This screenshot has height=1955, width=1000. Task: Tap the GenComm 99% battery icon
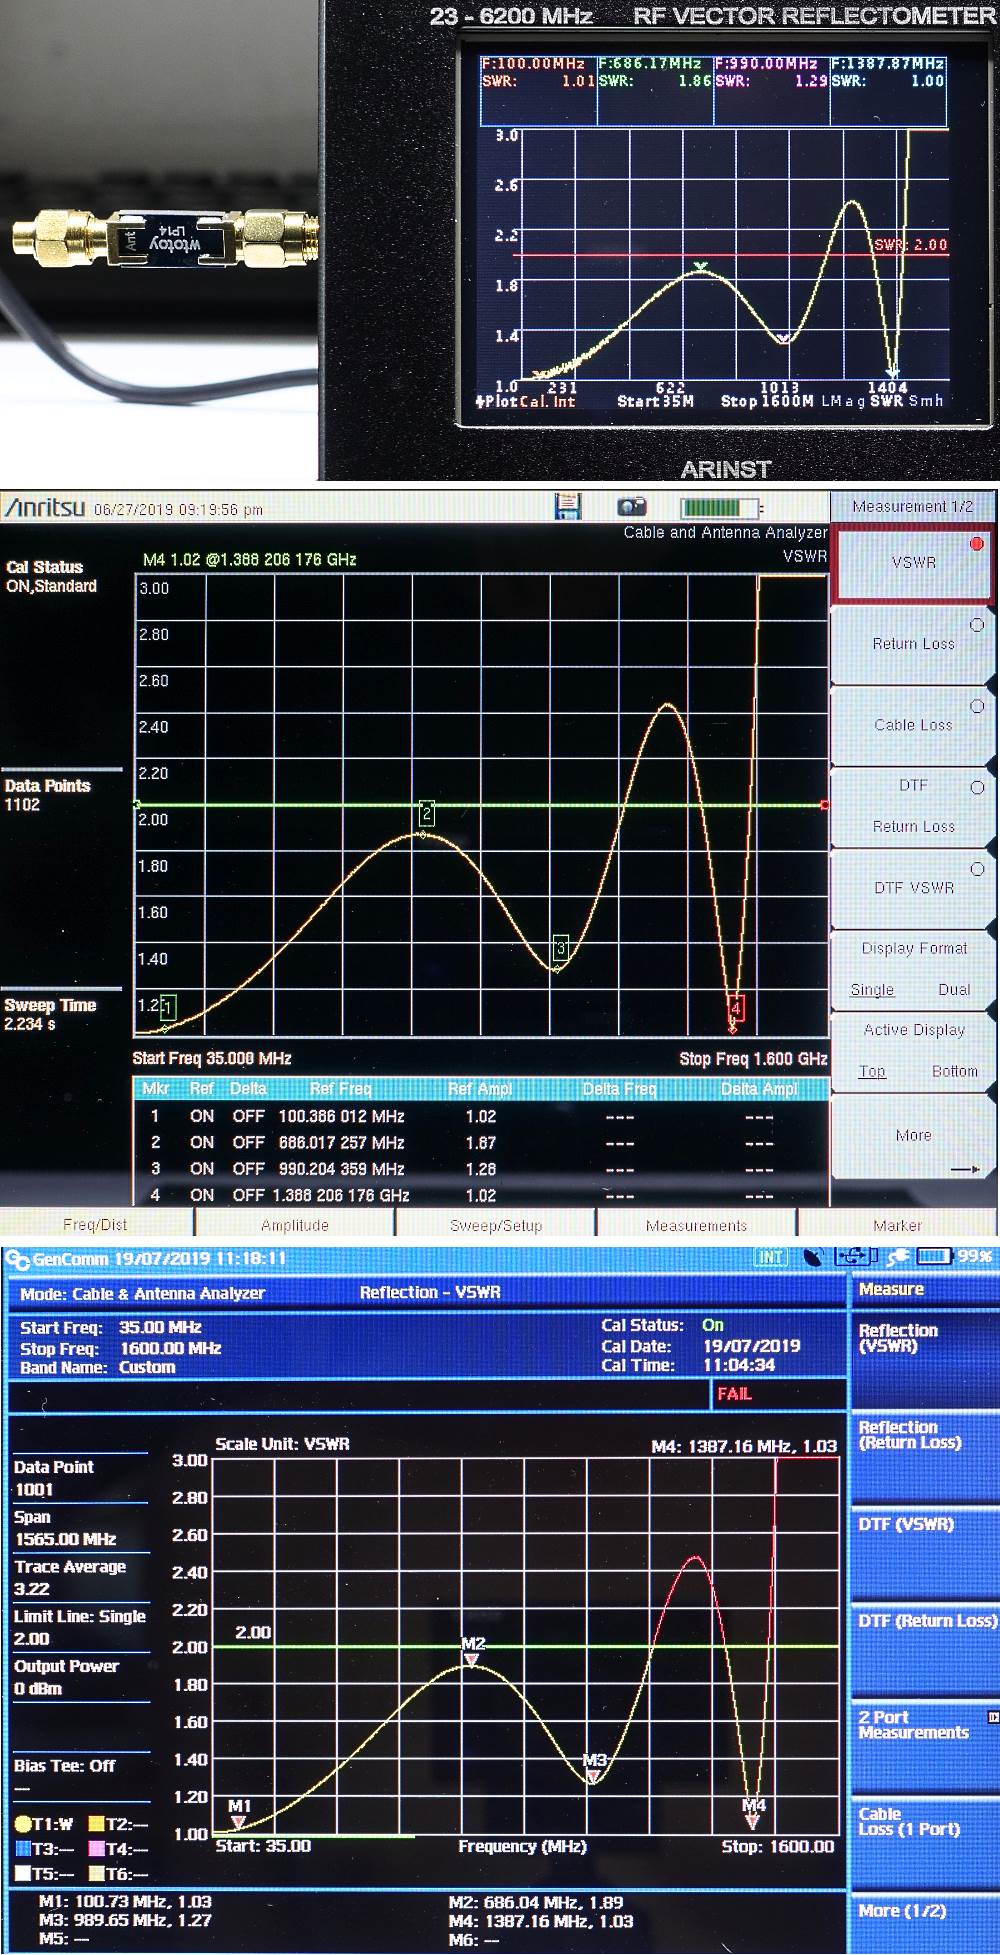pyautogui.click(x=934, y=1257)
